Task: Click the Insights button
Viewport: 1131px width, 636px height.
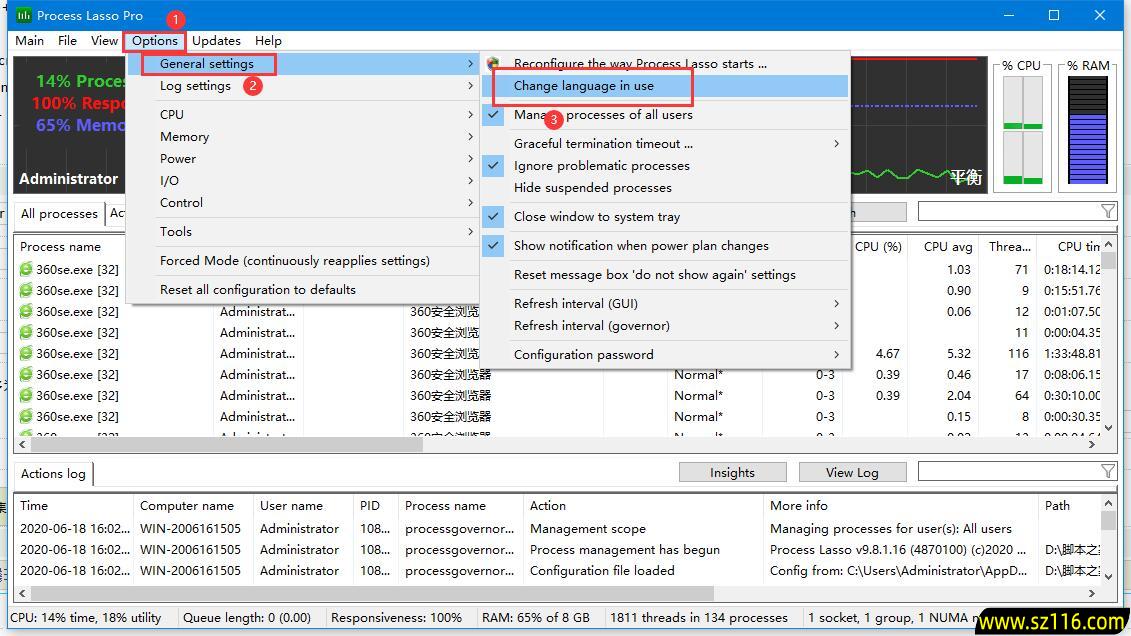Action: (732, 472)
